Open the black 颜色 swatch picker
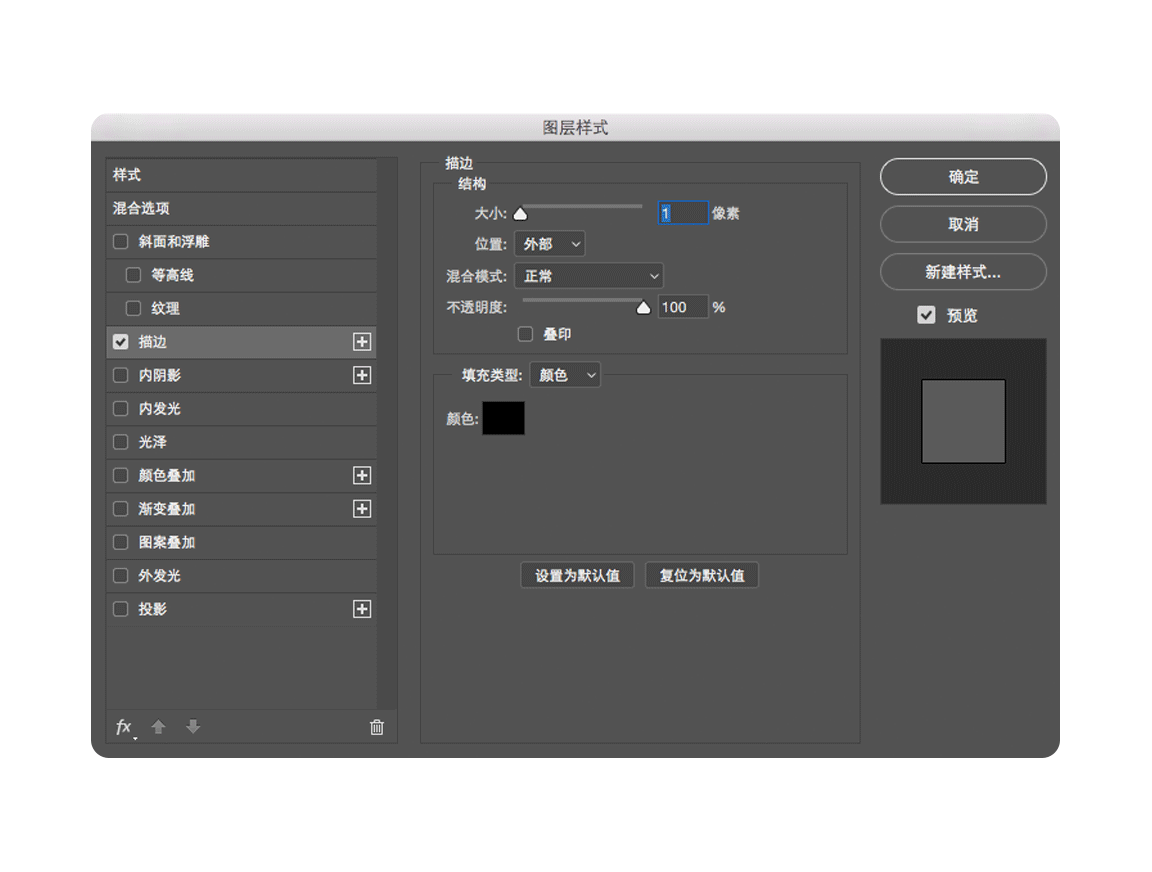 pyautogui.click(x=503, y=418)
